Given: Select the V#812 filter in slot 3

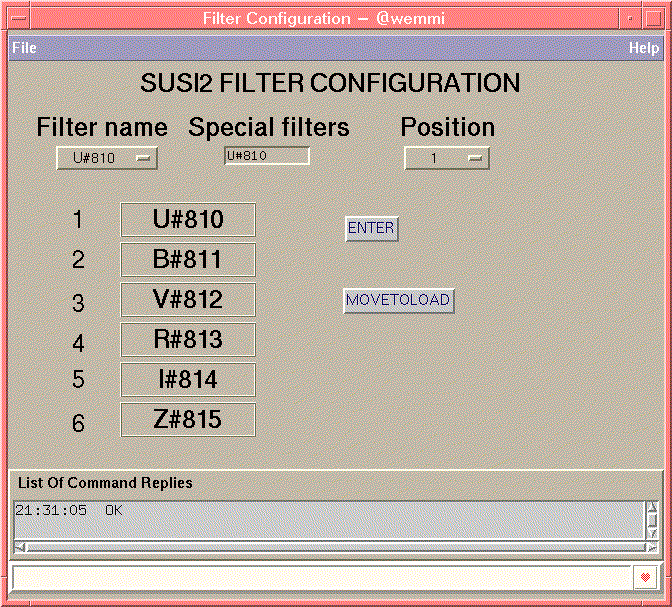Looking at the screenshot, I should coord(188,300).
